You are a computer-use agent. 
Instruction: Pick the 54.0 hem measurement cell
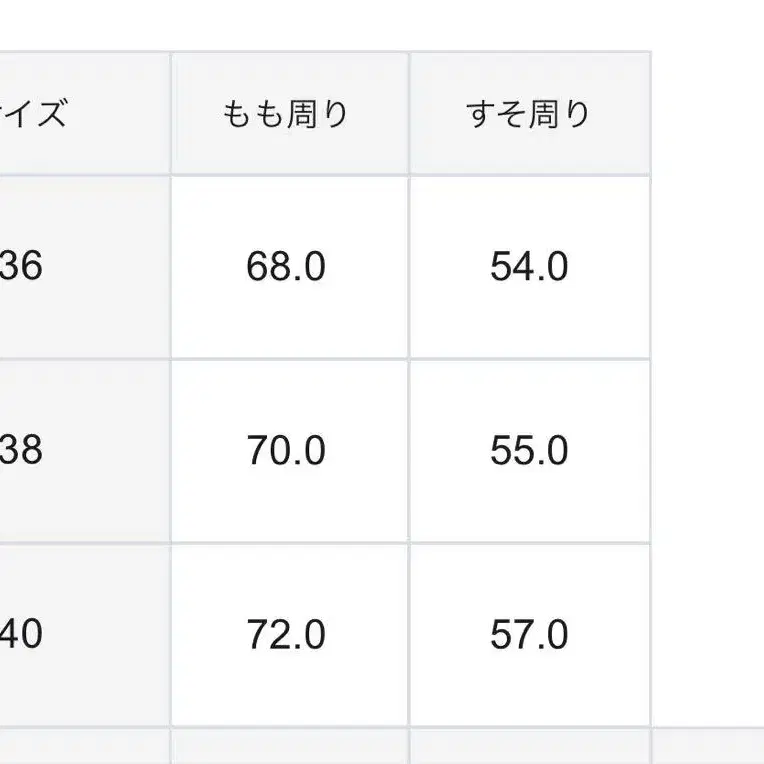[529, 267]
